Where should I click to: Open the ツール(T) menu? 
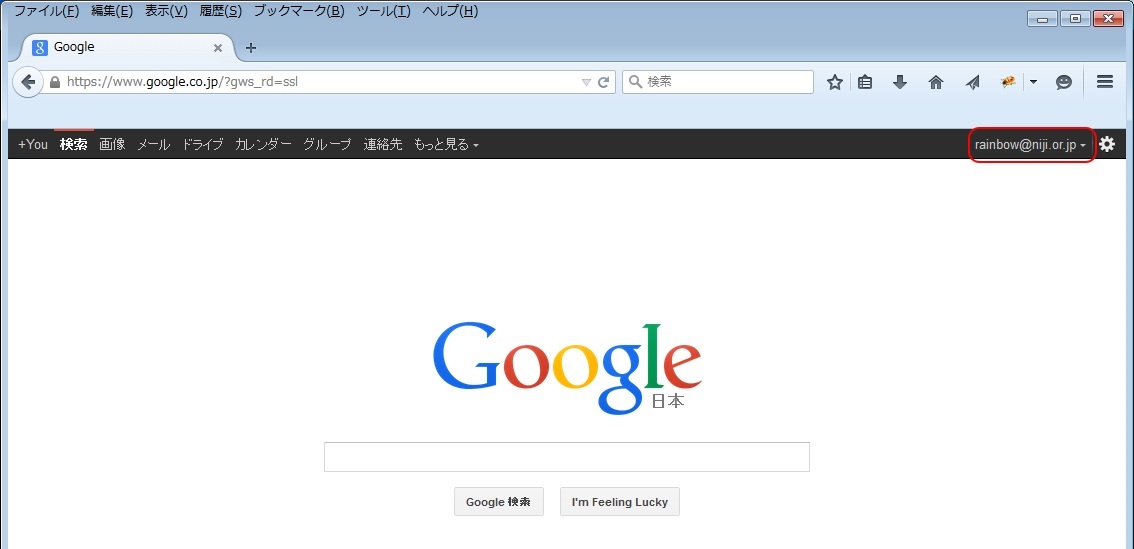click(x=383, y=11)
